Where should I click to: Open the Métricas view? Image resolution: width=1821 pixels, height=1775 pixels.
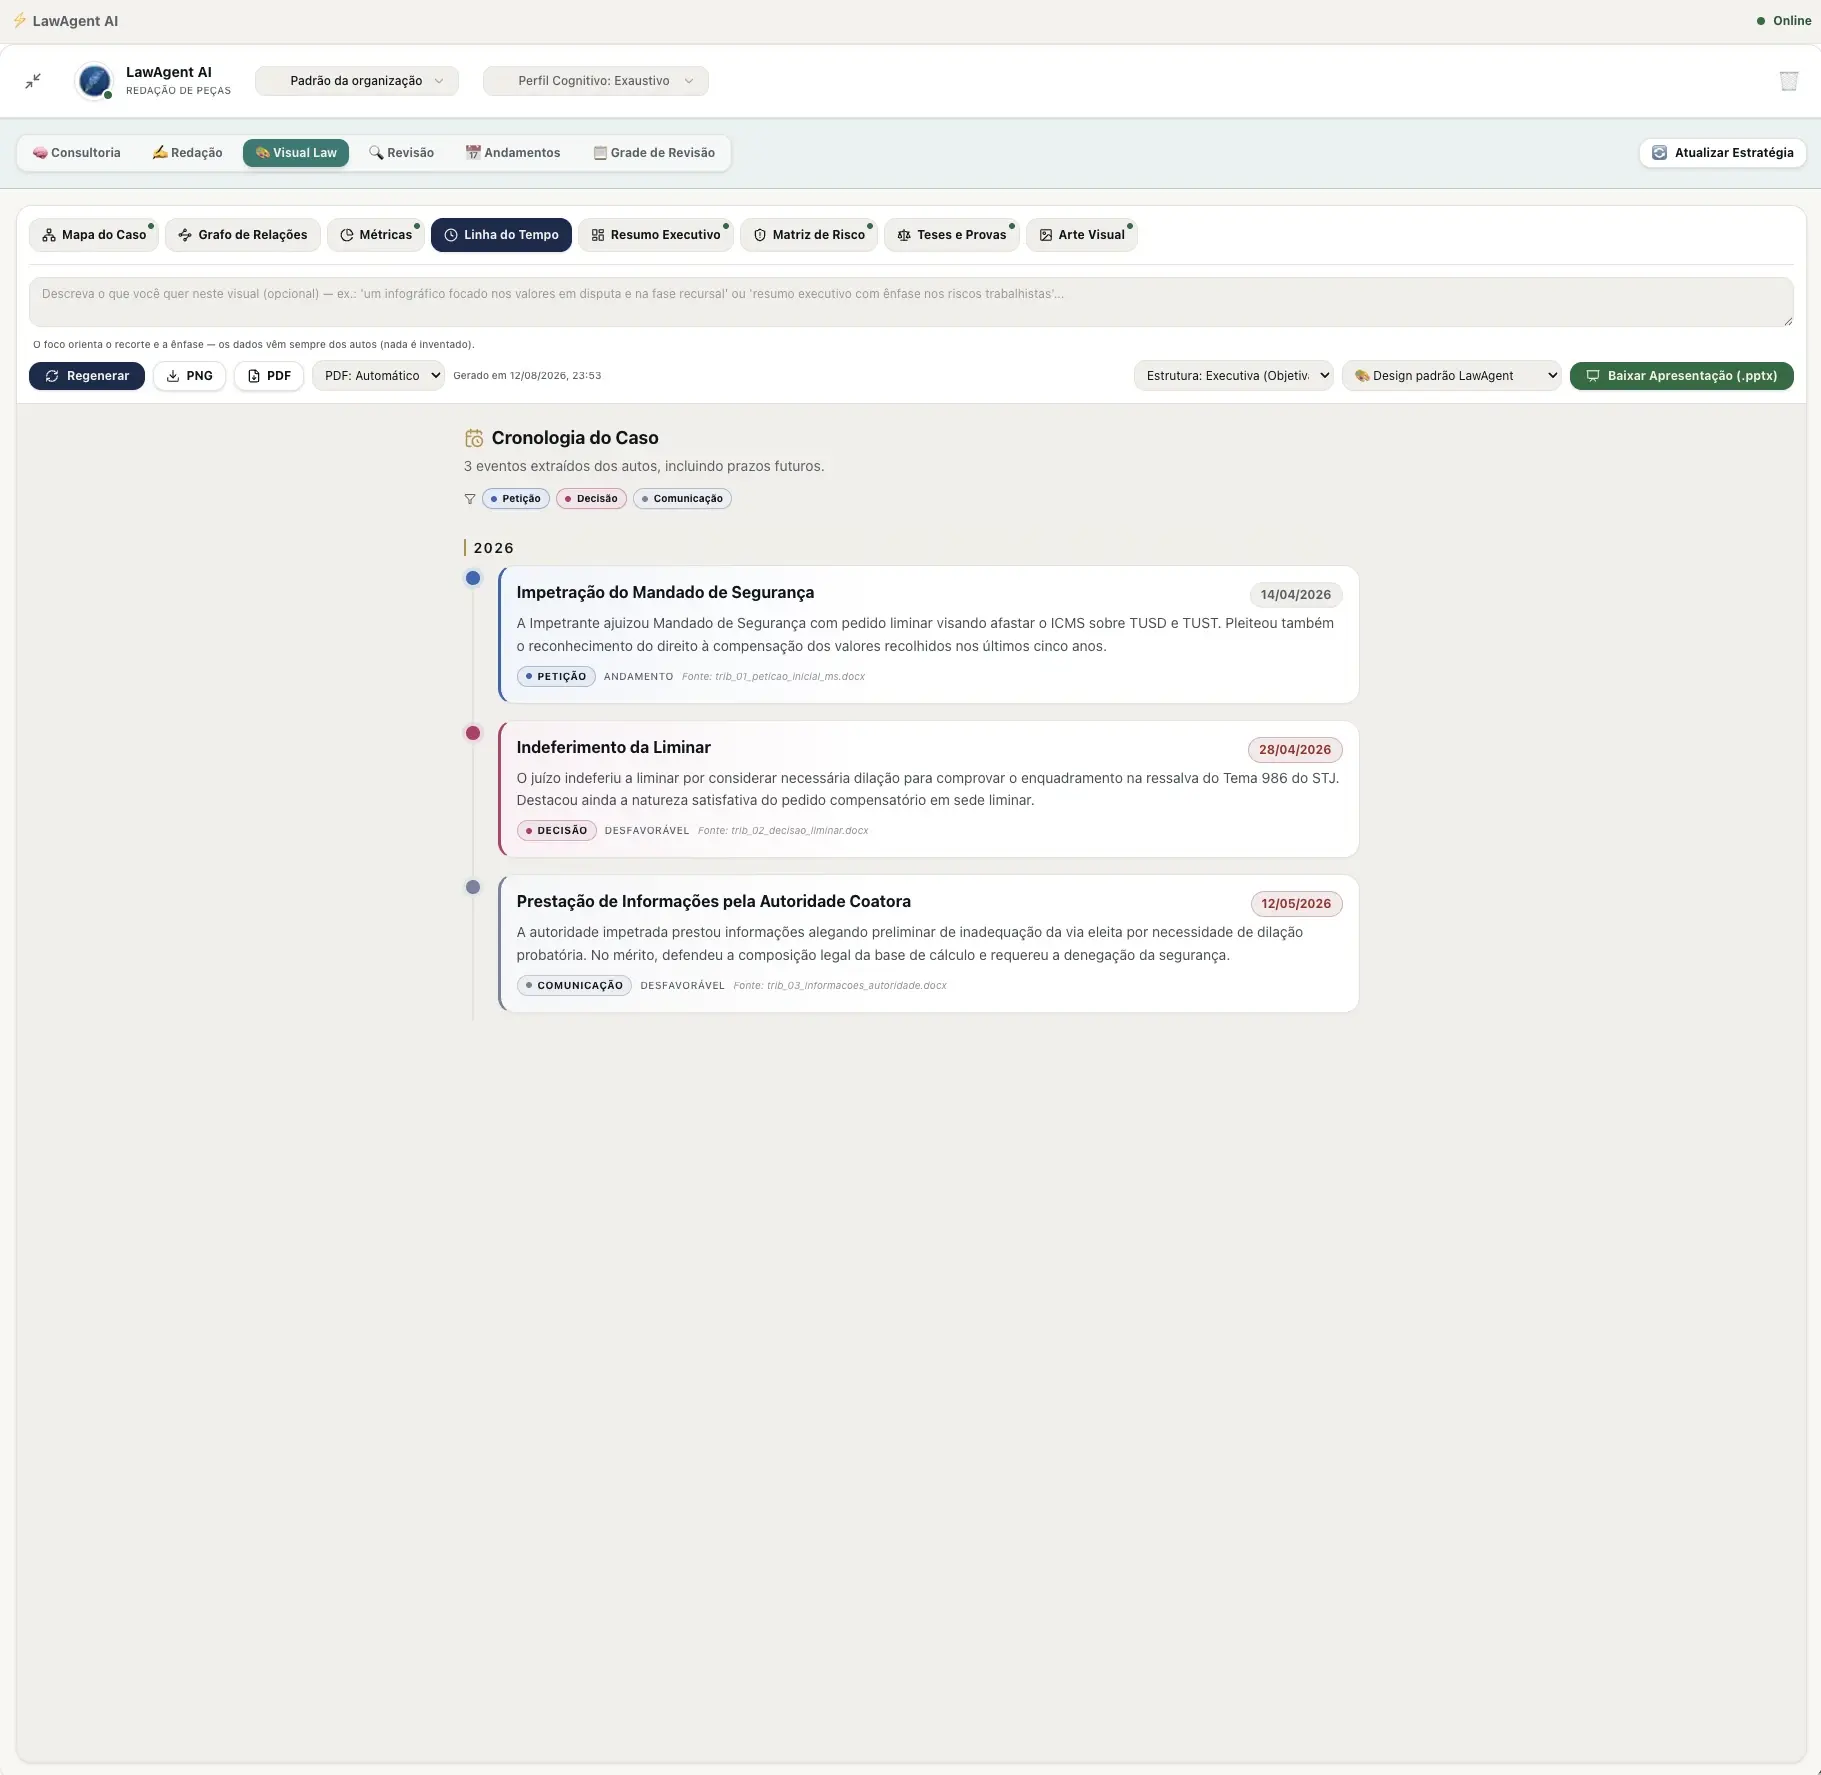point(376,235)
